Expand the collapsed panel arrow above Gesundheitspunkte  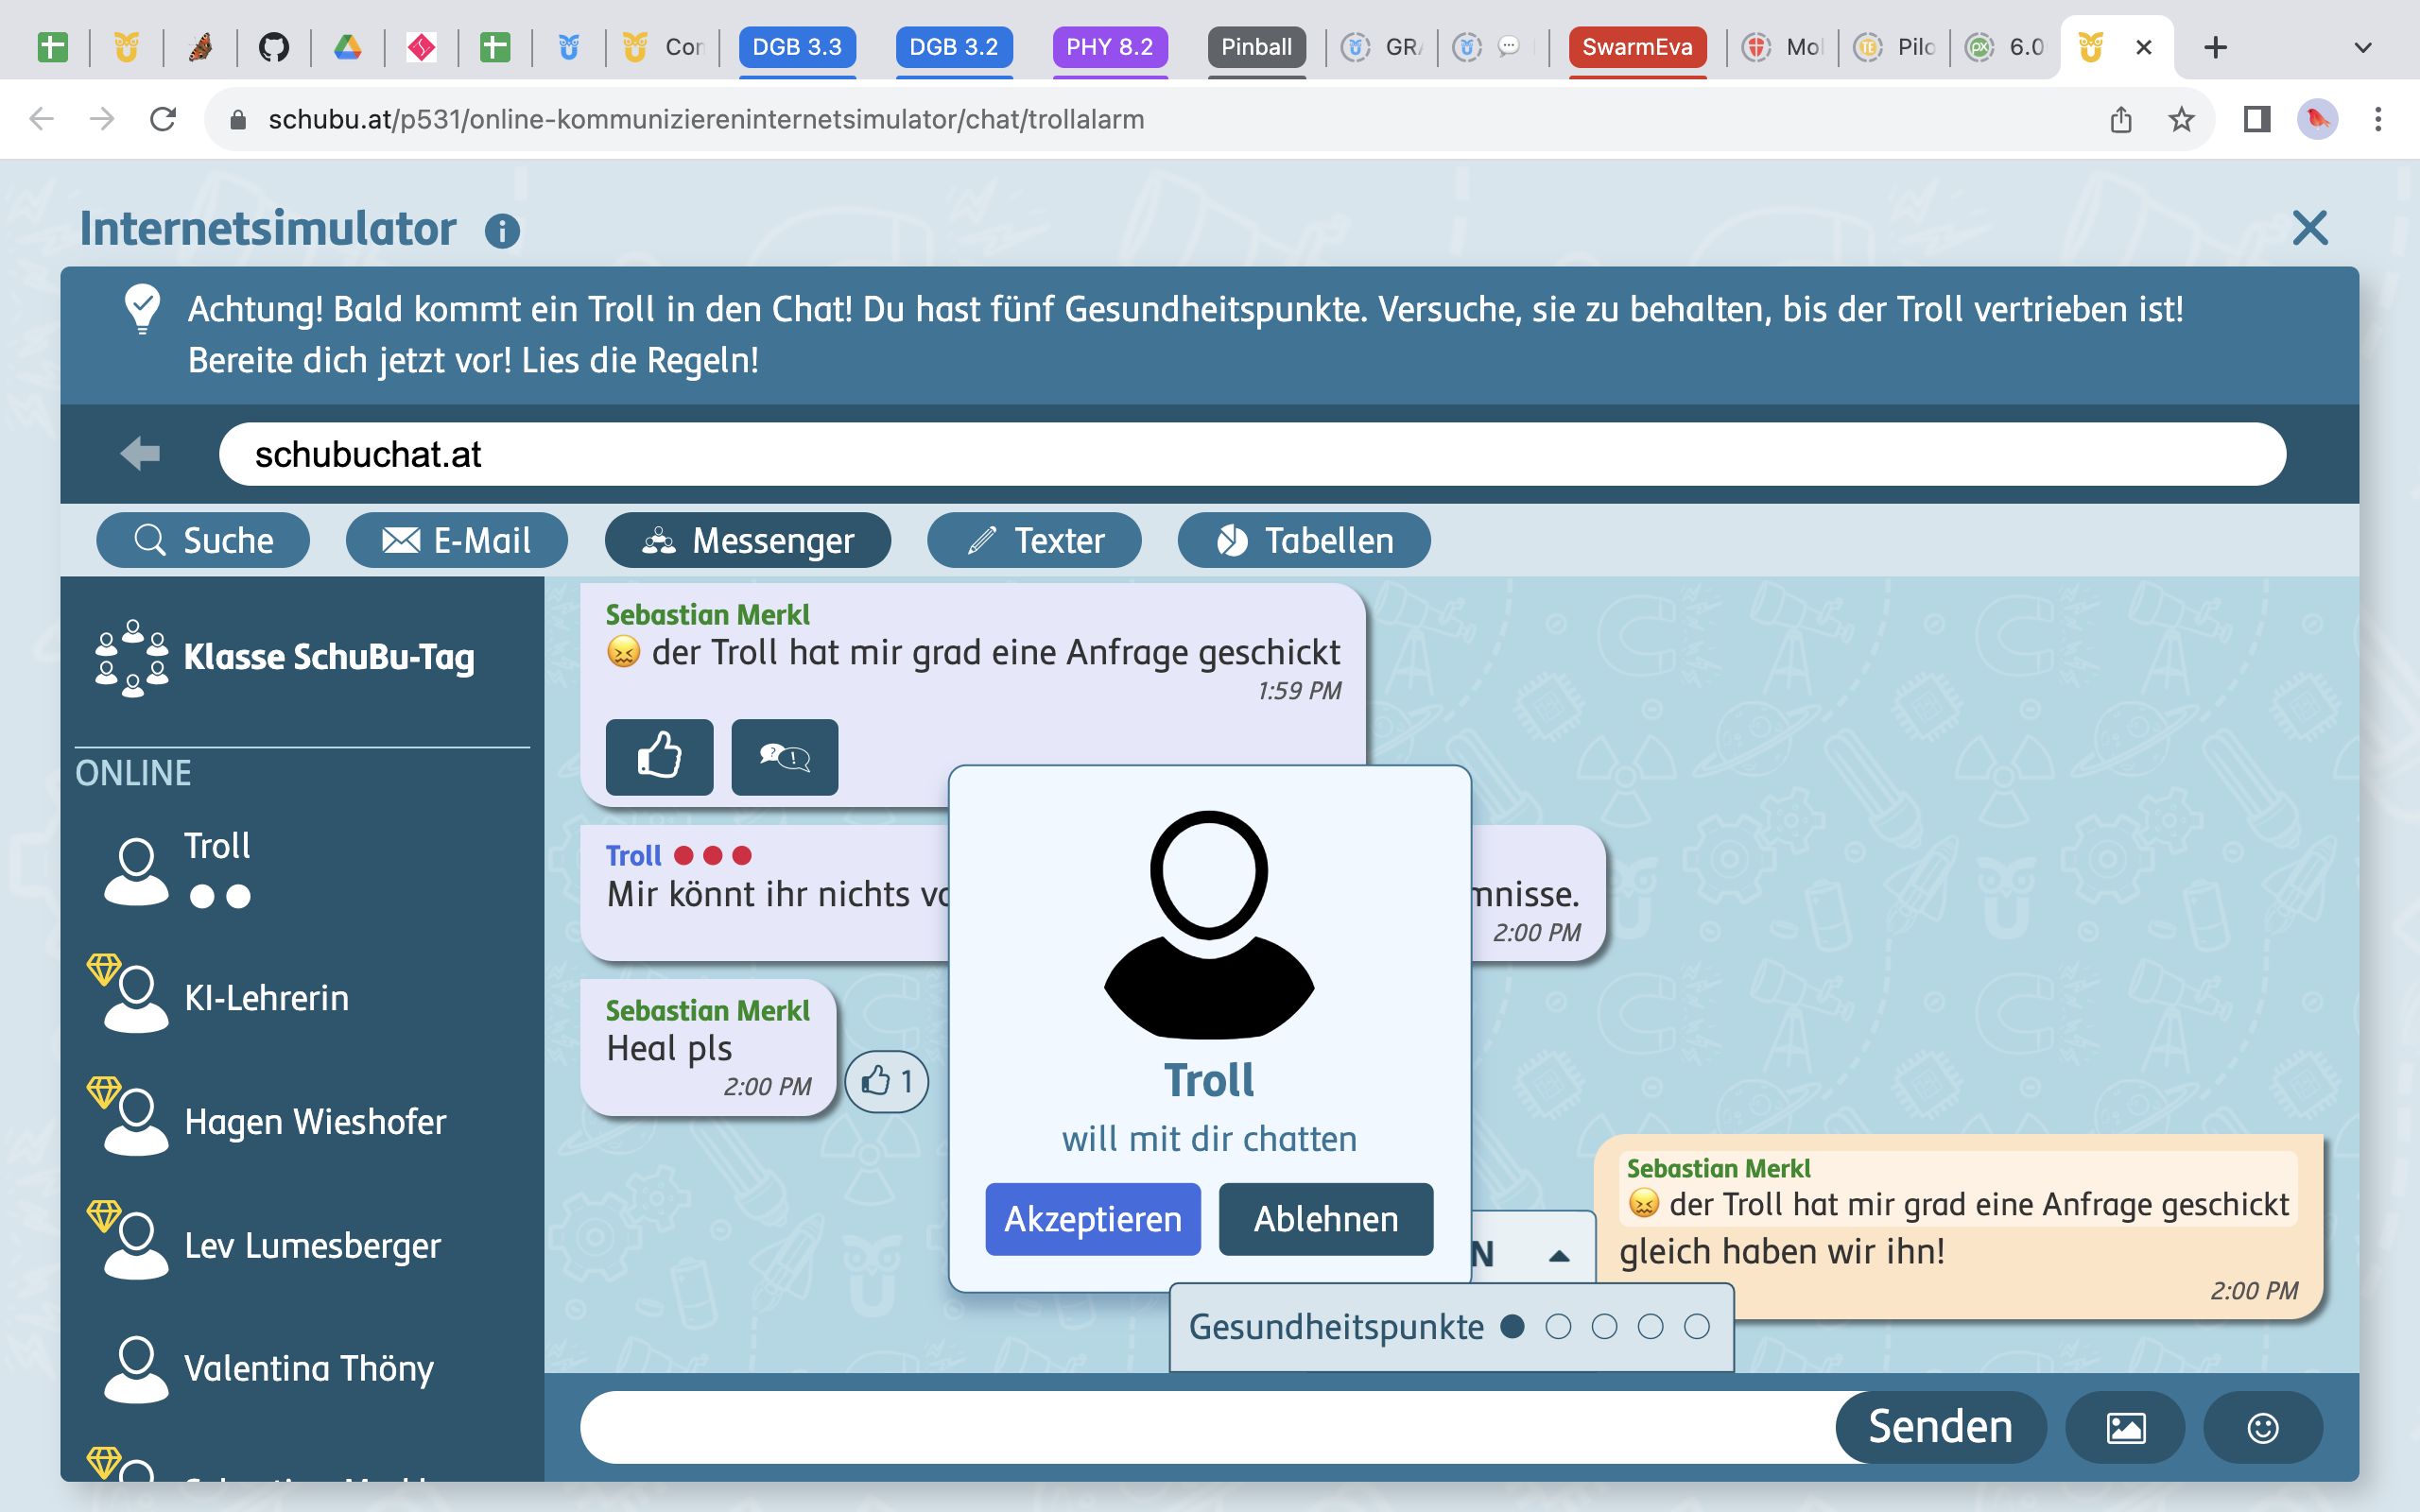tap(1558, 1256)
